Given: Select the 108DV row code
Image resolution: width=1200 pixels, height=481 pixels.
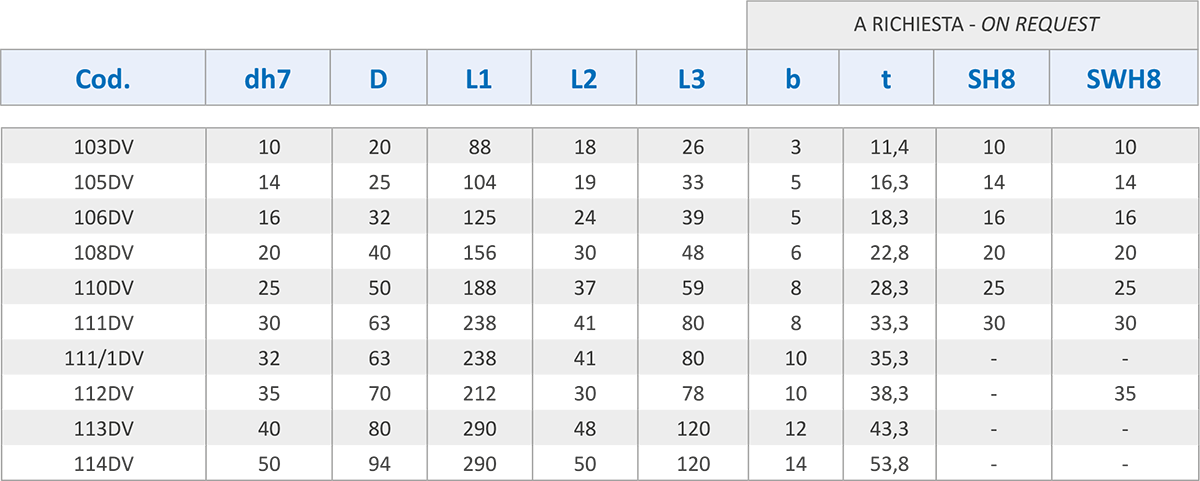Looking at the screenshot, I should [x=104, y=253].
